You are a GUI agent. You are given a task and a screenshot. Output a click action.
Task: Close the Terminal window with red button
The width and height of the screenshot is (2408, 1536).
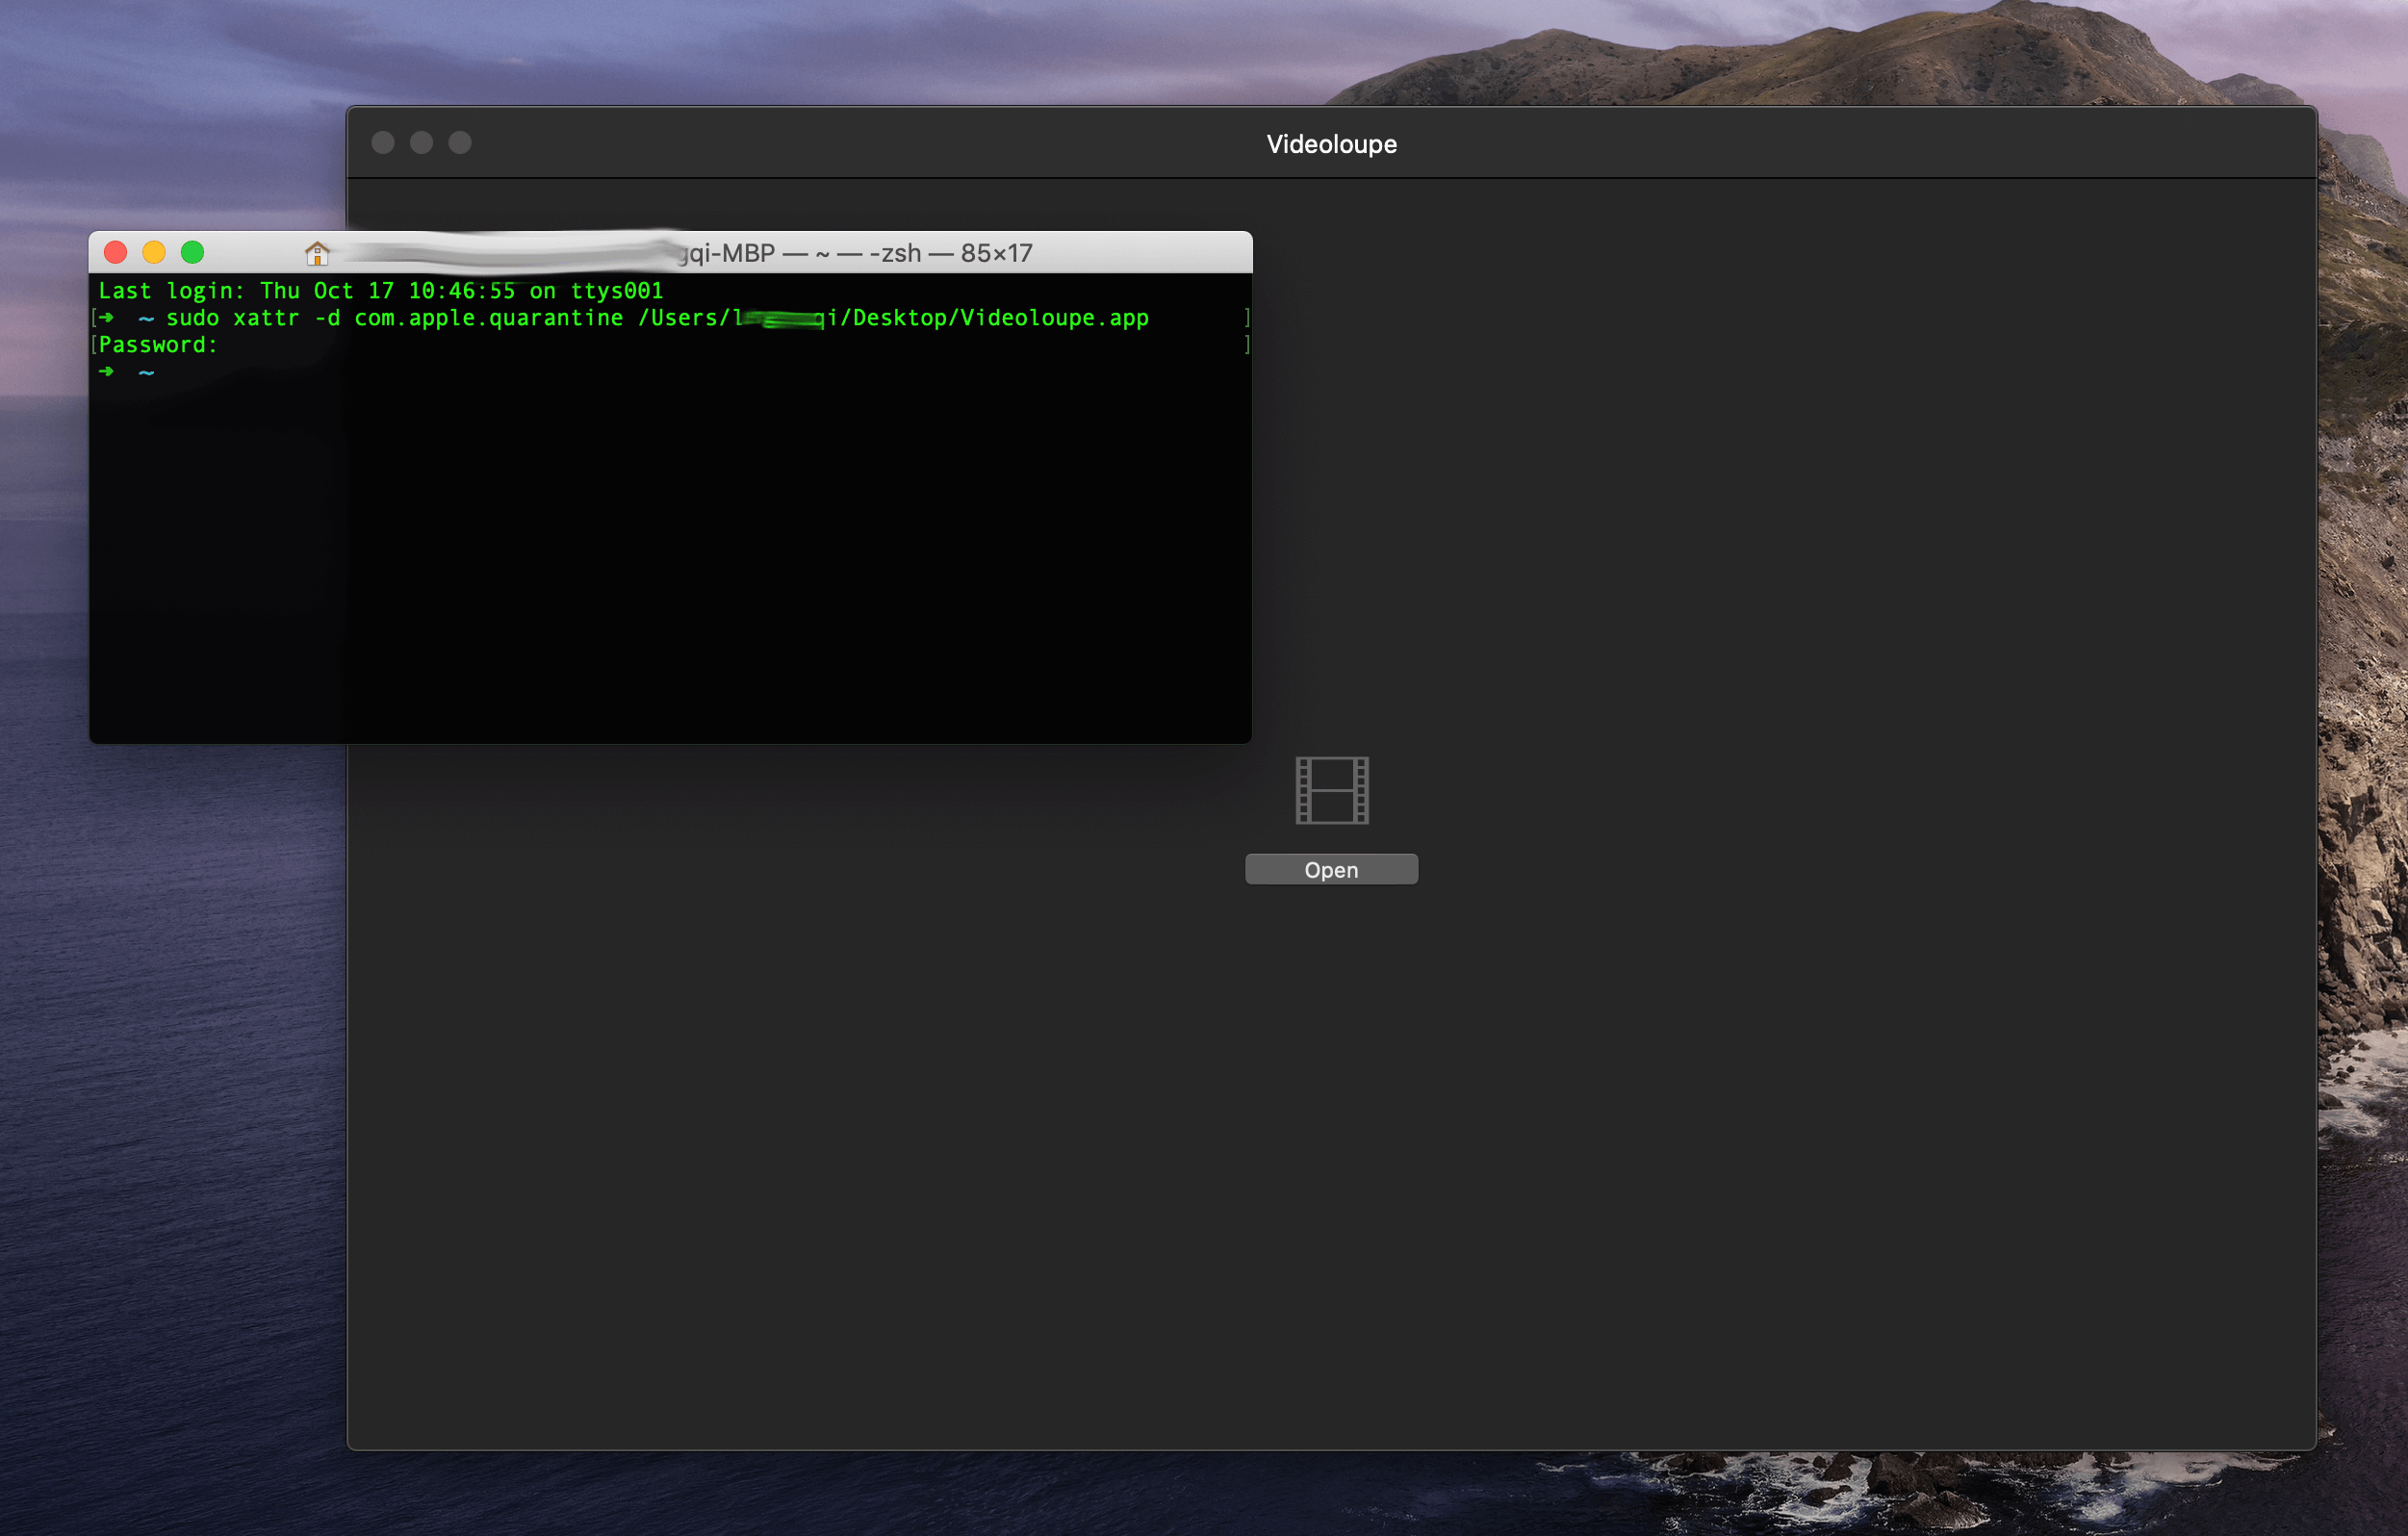tap(116, 252)
